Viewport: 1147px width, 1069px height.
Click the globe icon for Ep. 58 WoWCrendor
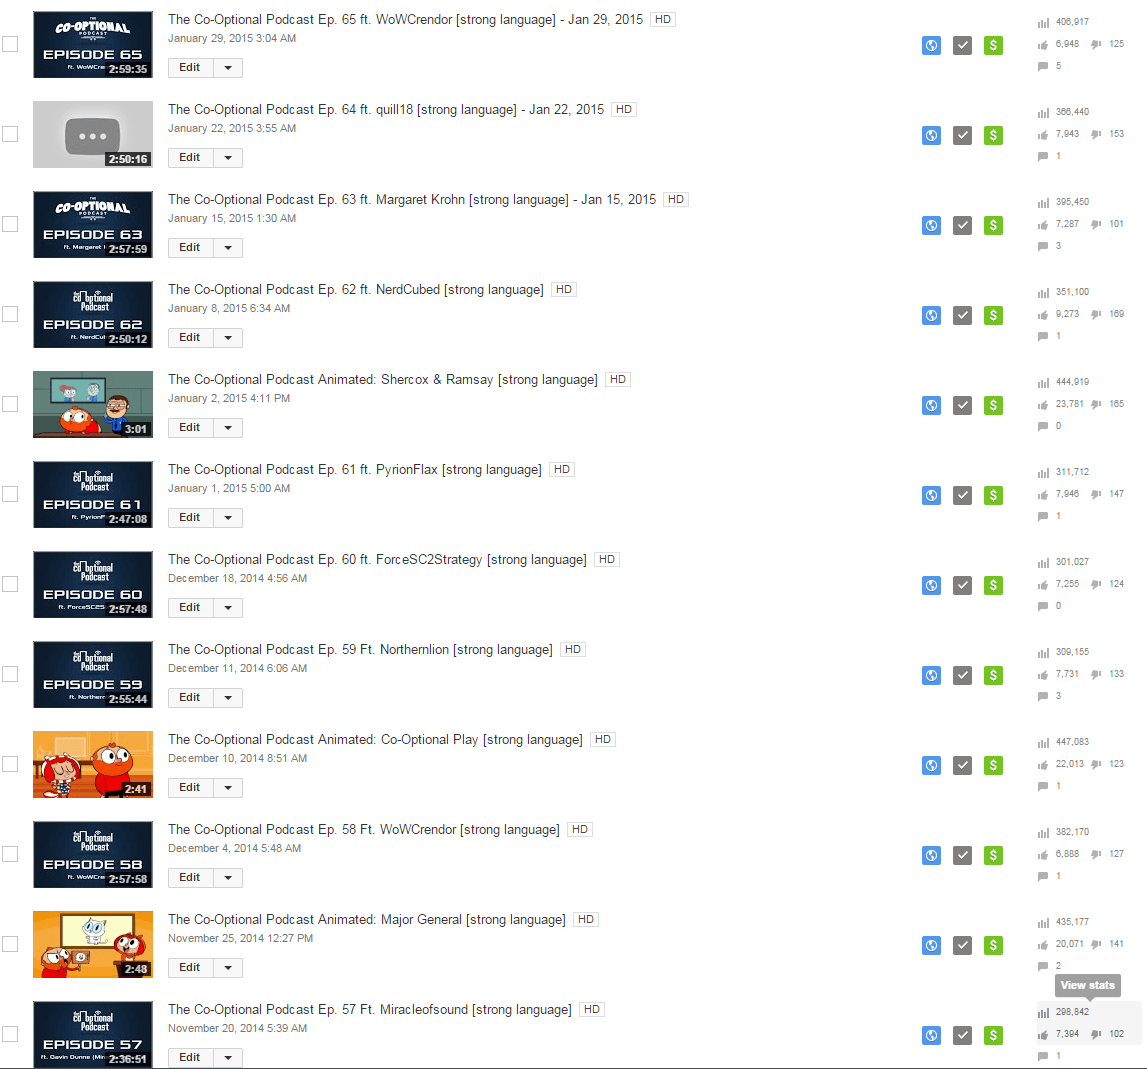(x=931, y=855)
